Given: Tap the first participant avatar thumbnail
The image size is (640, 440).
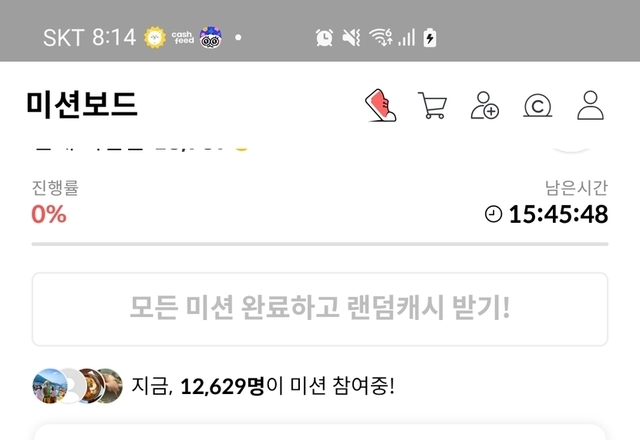Looking at the screenshot, I should click(49, 386).
